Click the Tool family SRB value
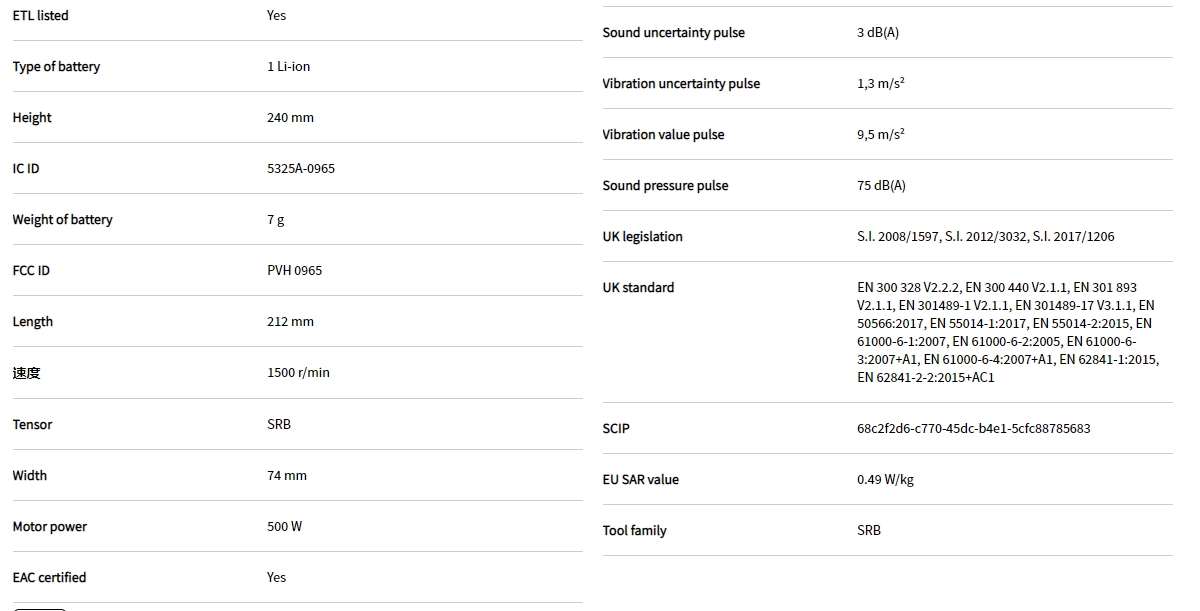 coord(868,531)
